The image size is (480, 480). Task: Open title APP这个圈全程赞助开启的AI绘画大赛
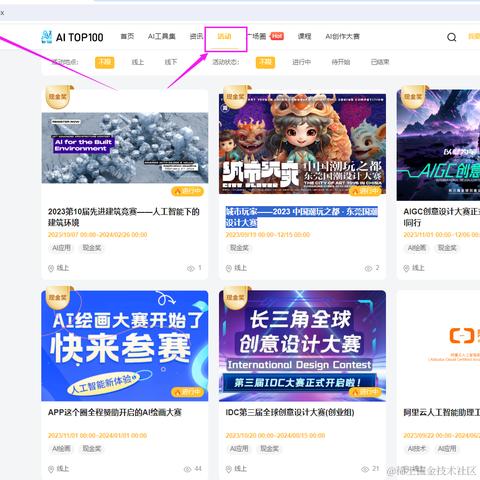click(115, 412)
